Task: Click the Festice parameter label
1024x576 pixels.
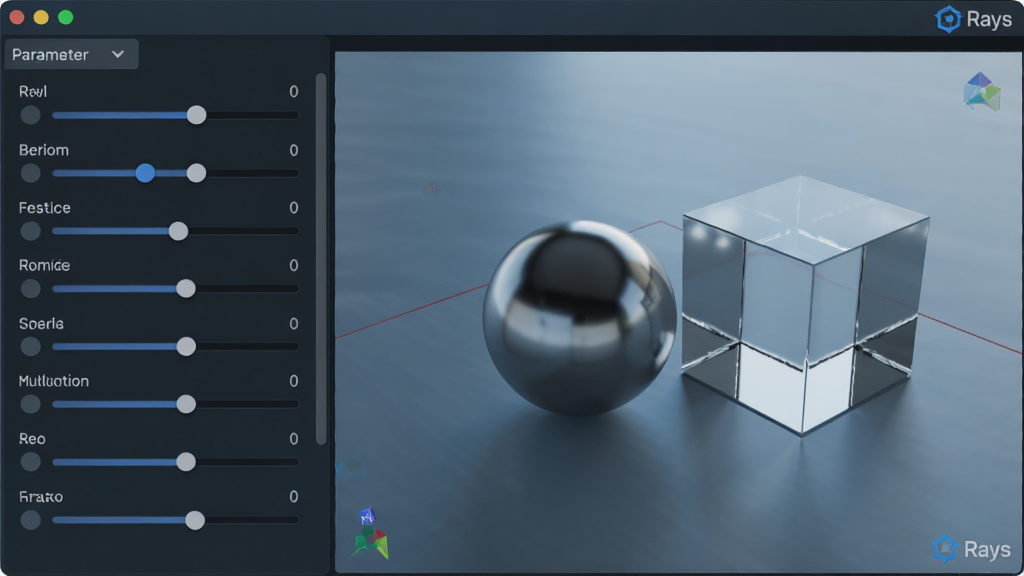Action: coord(44,208)
